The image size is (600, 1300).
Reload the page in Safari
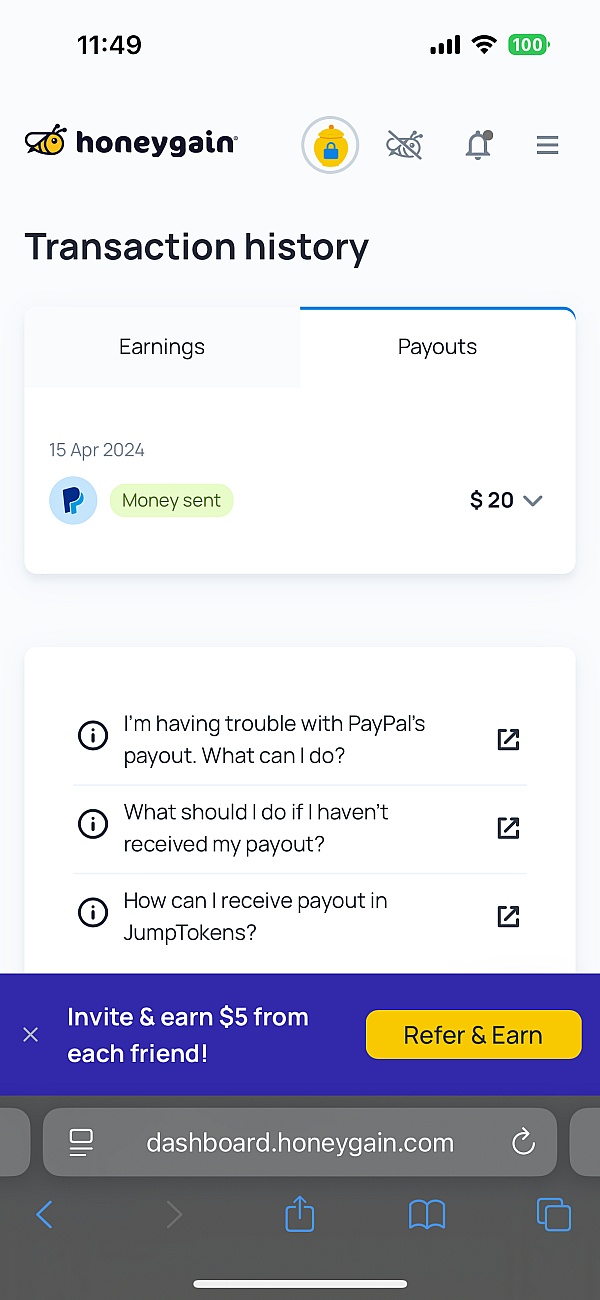tap(523, 1142)
